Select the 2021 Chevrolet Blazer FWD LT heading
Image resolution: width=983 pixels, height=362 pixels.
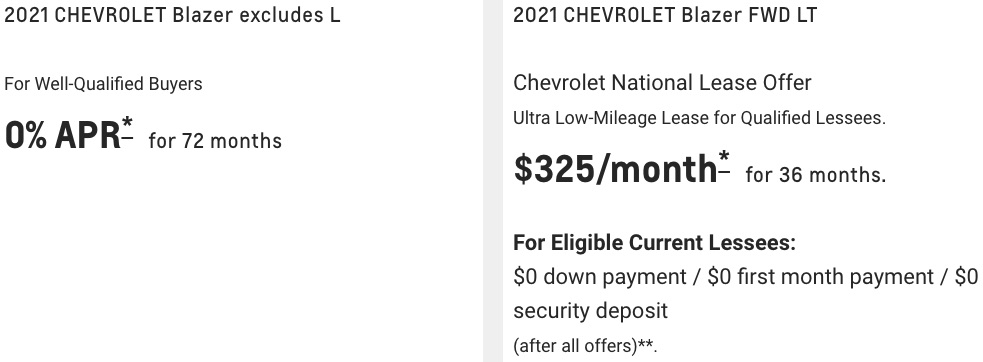click(x=665, y=15)
